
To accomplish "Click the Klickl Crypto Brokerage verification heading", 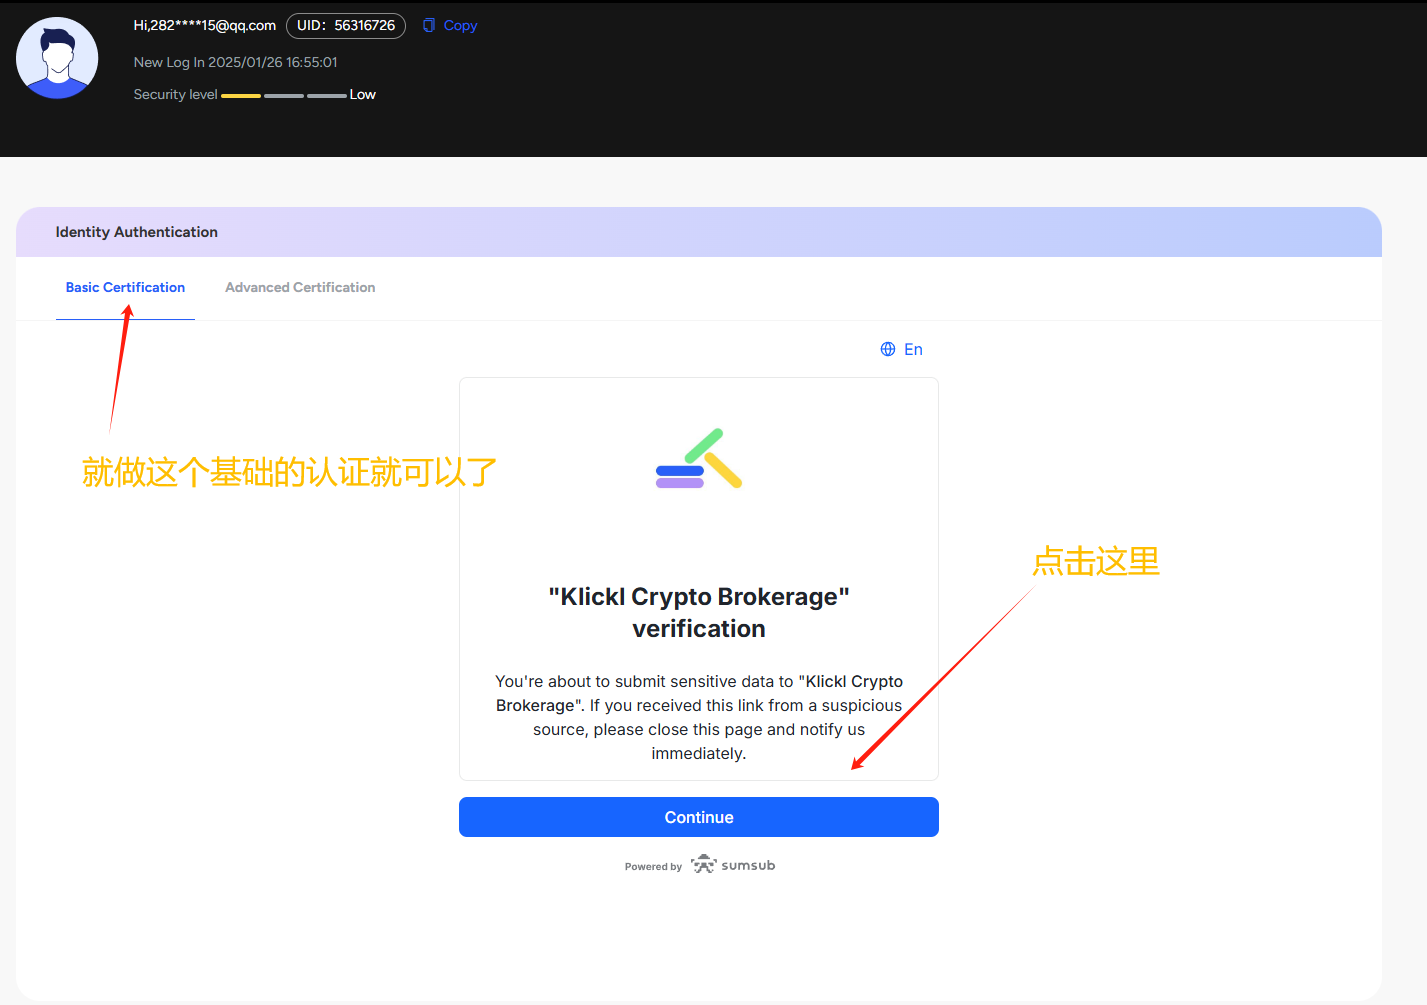I will click(699, 612).
